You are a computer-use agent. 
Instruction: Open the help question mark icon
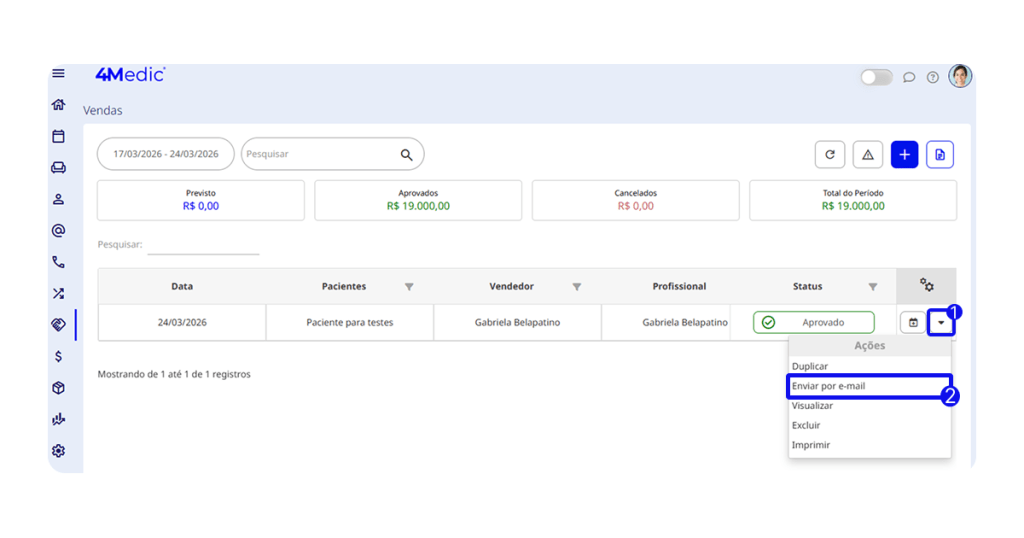click(932, 77)
